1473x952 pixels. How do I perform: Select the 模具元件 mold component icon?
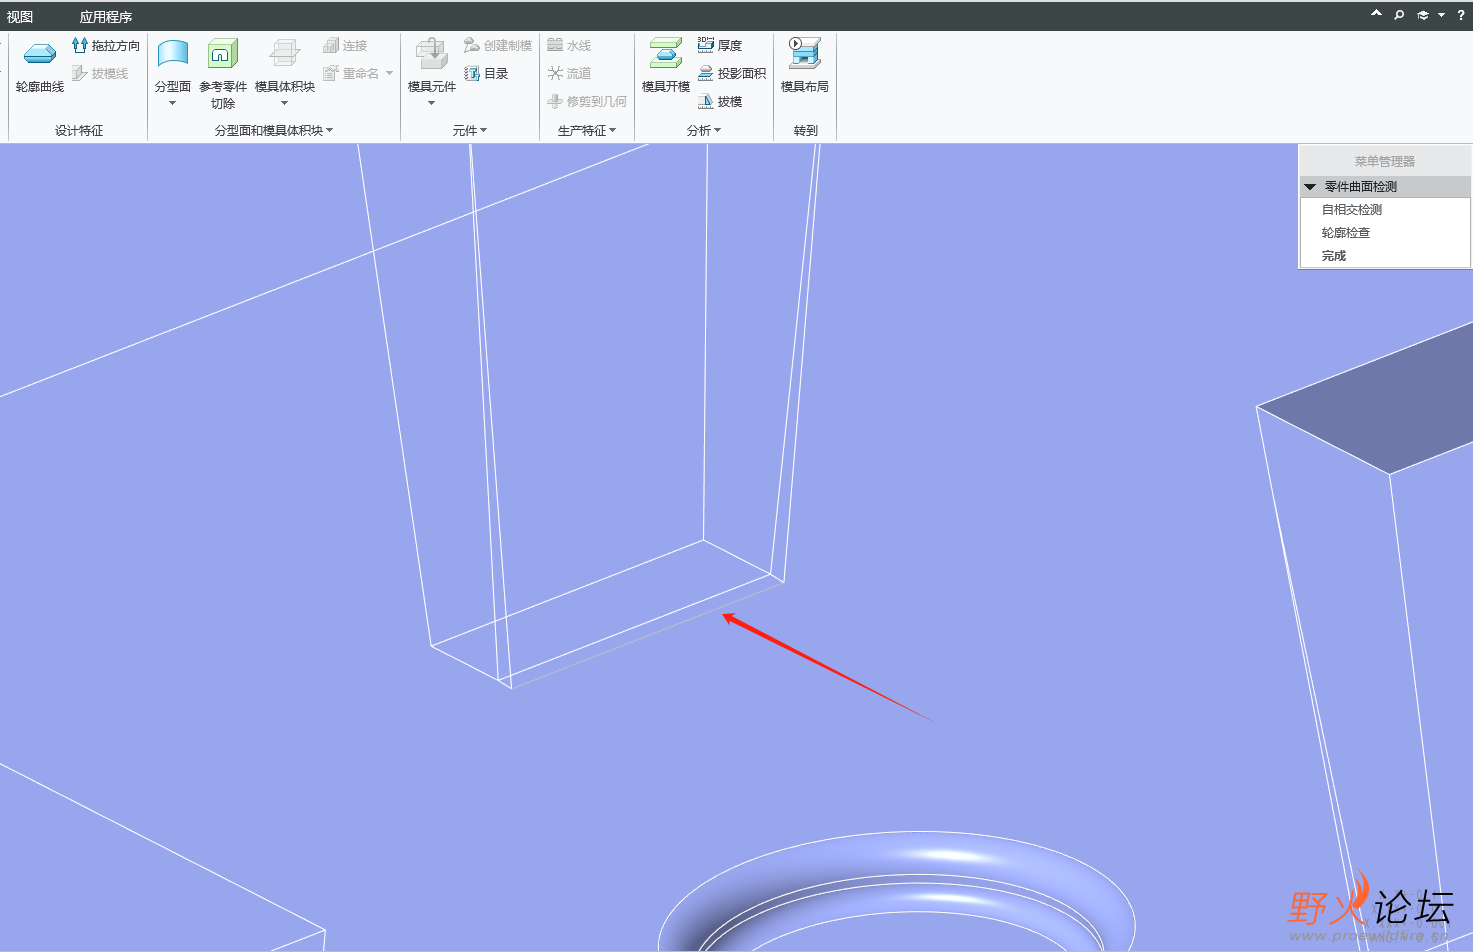(x=431, y=54)
